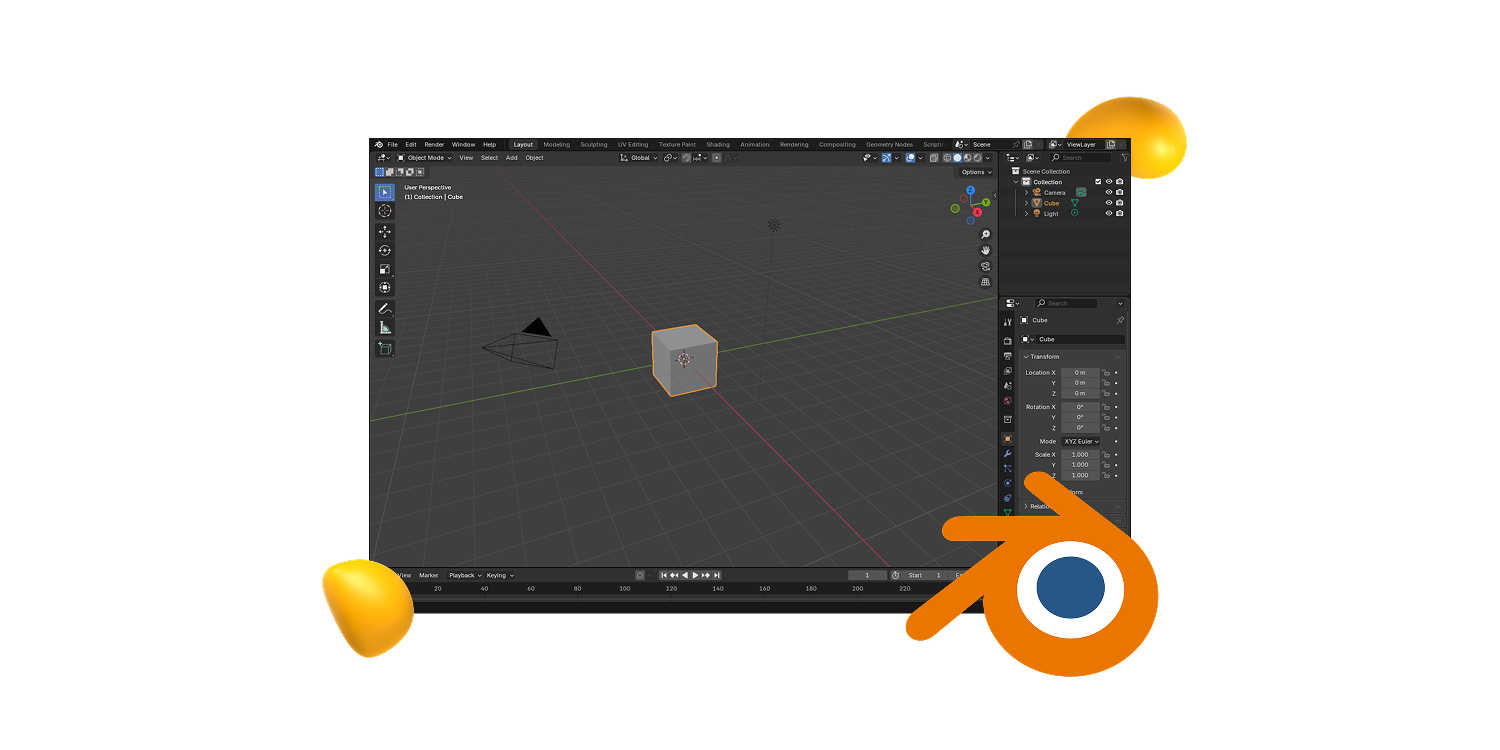Click the Blender logo menu icon

click(x=378, y=144)
